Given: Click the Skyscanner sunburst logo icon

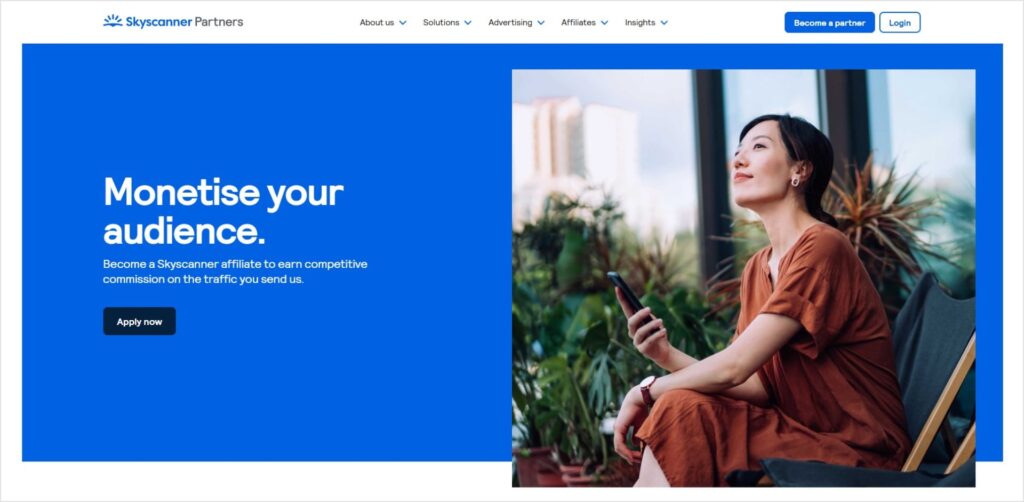Looking at the screenshot, I should (x=113, y=22).
